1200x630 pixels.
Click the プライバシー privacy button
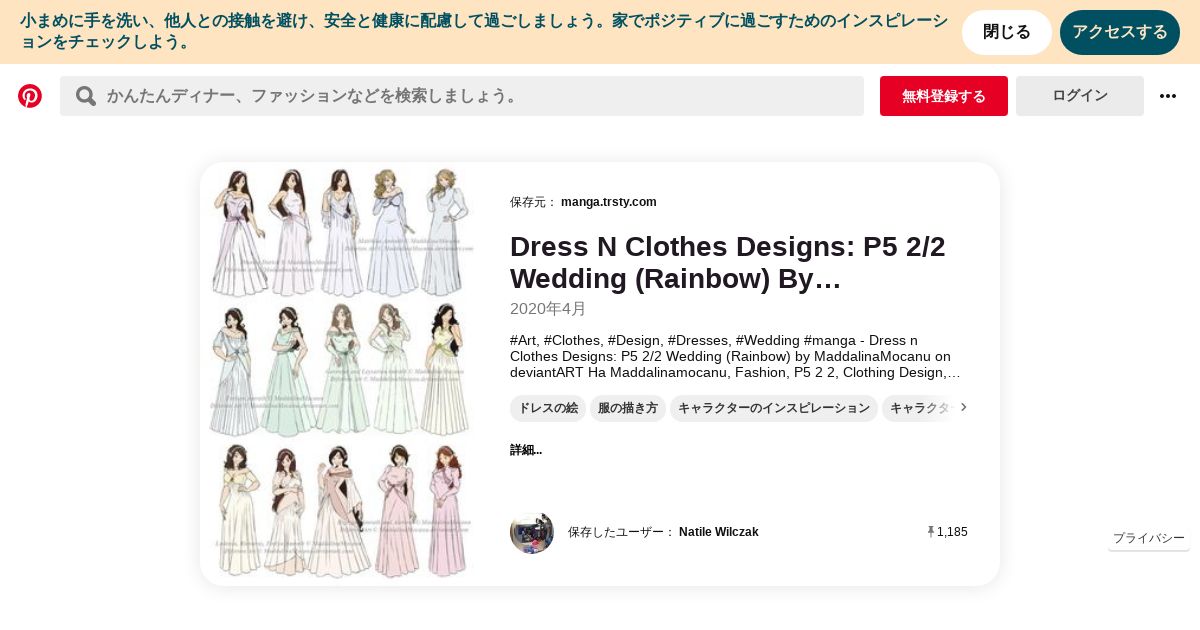coord(1149,538)
